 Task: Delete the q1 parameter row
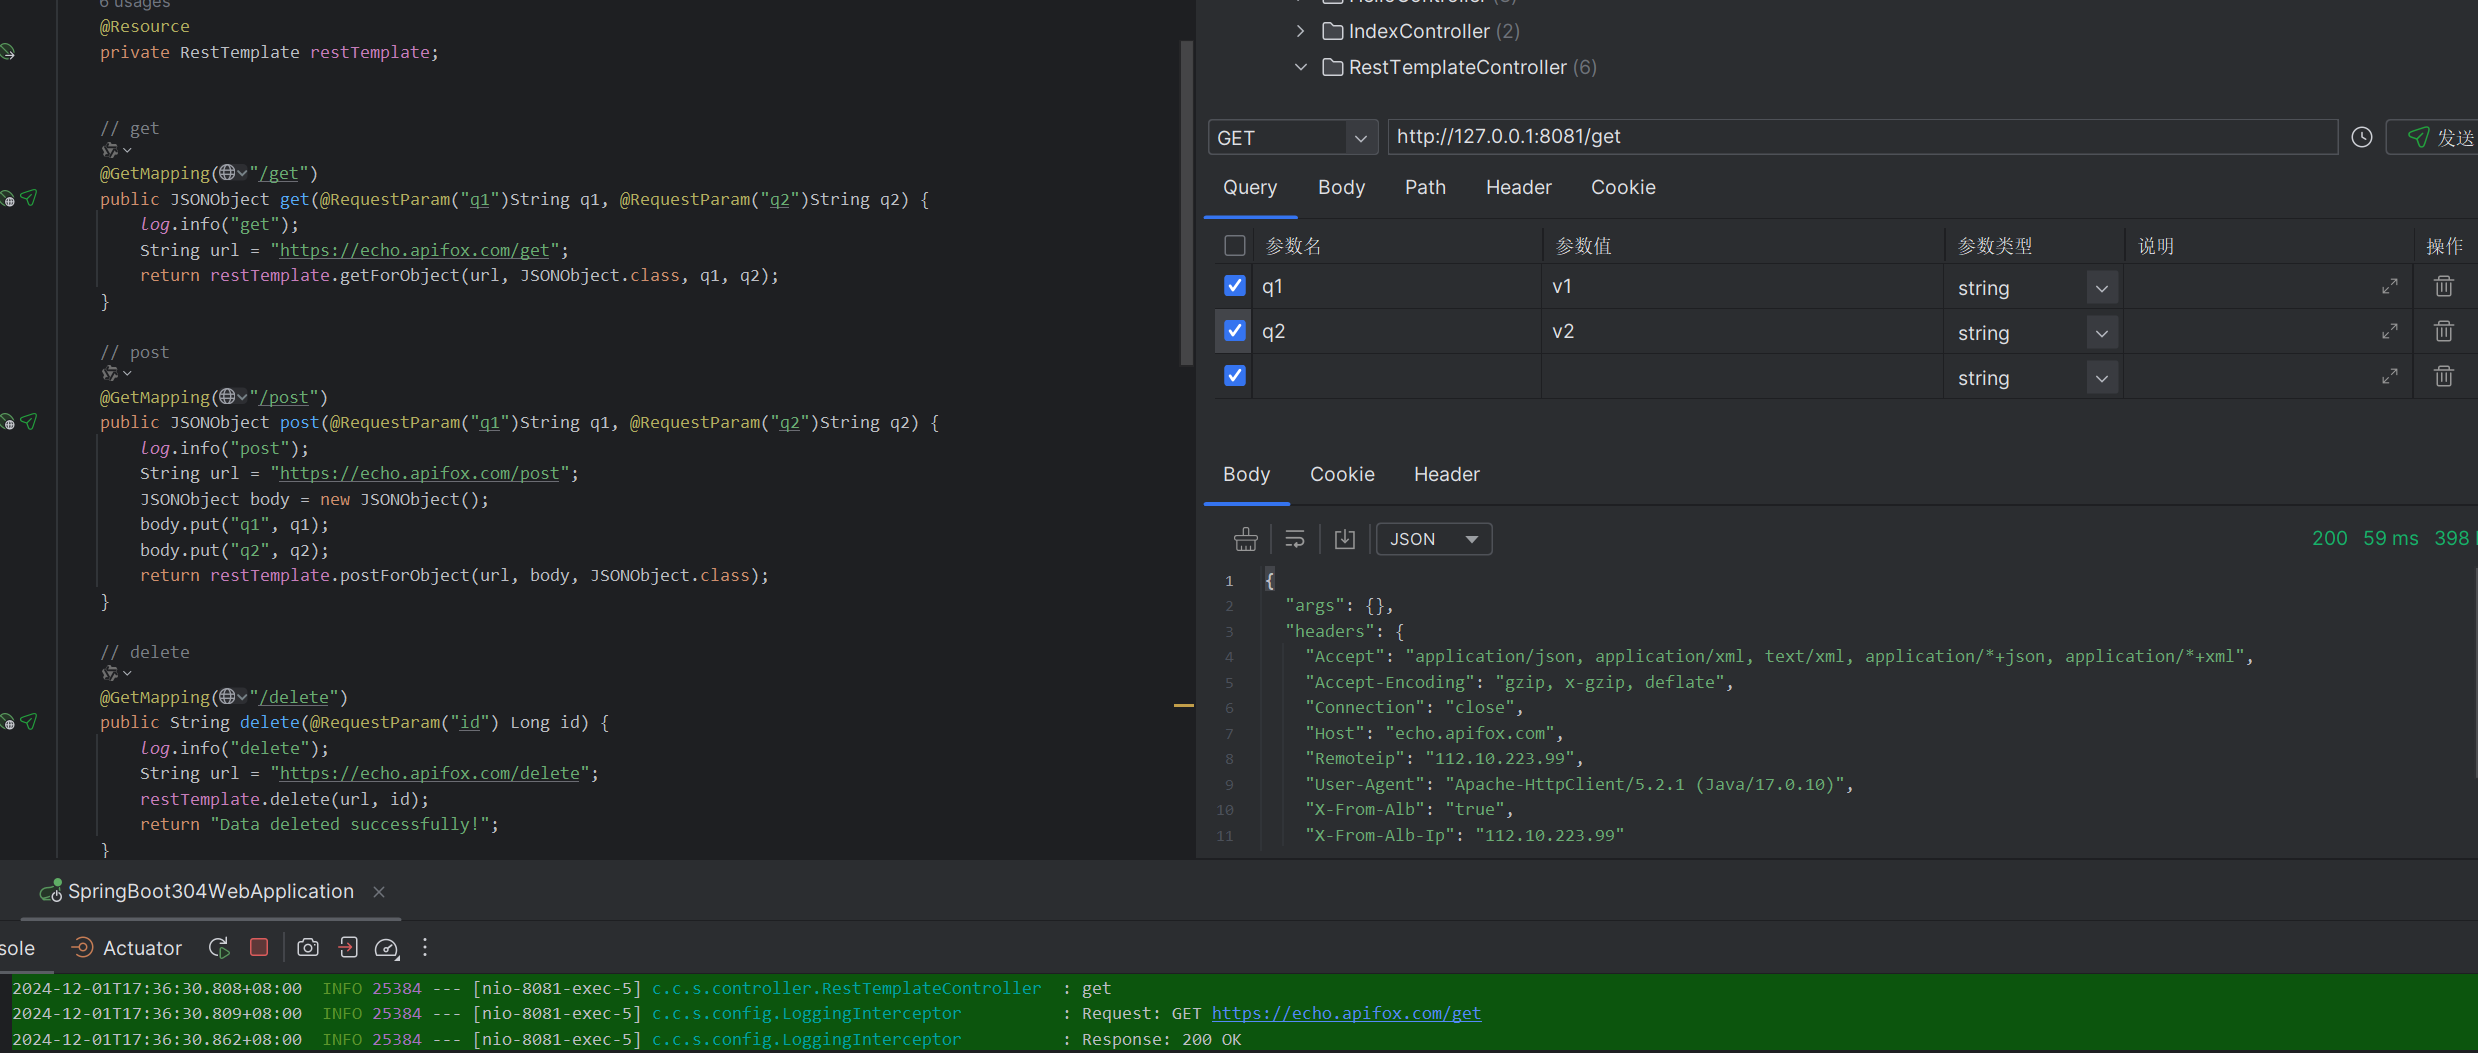(2444, 286)
